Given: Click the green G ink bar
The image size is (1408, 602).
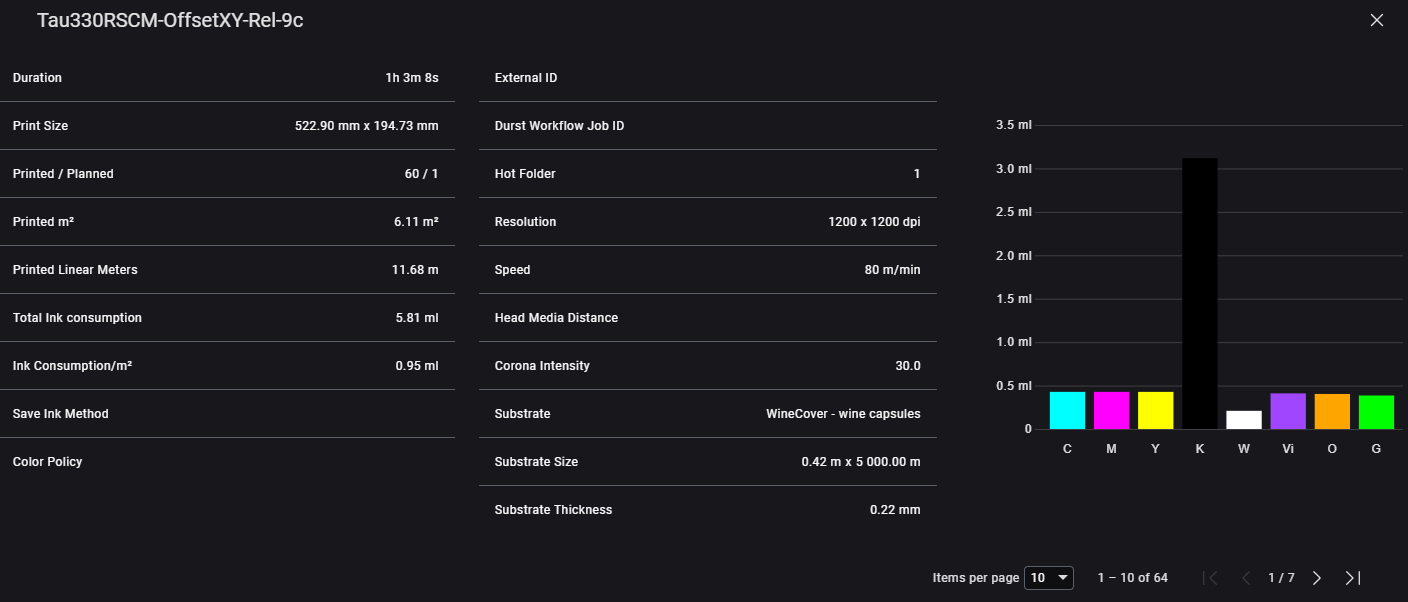Looking at the screenshot, I should click(x=1376, y=412).
